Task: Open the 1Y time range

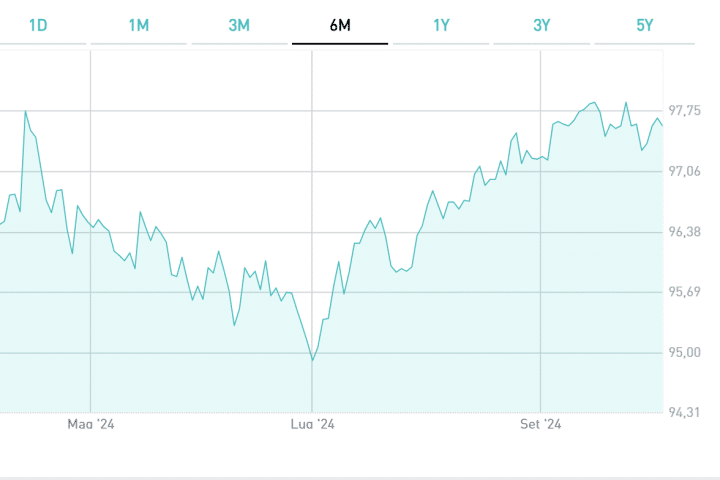Action: click(x=440, y=25)
